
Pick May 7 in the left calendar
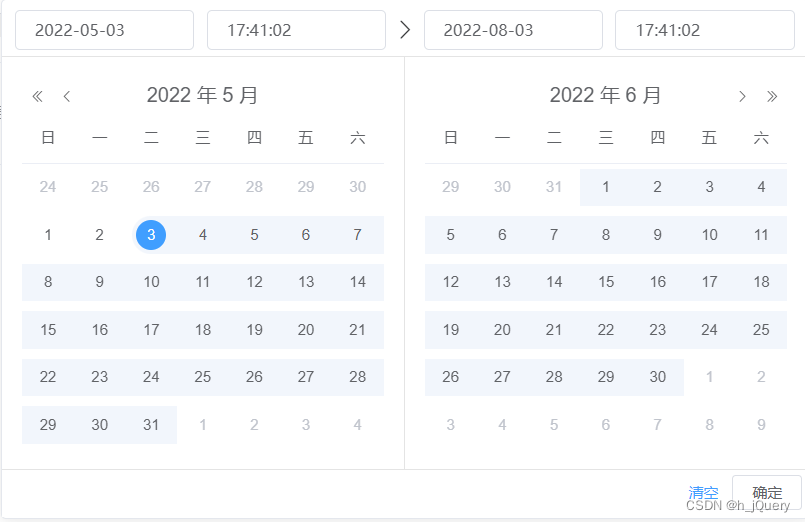(x=358, y=235)
